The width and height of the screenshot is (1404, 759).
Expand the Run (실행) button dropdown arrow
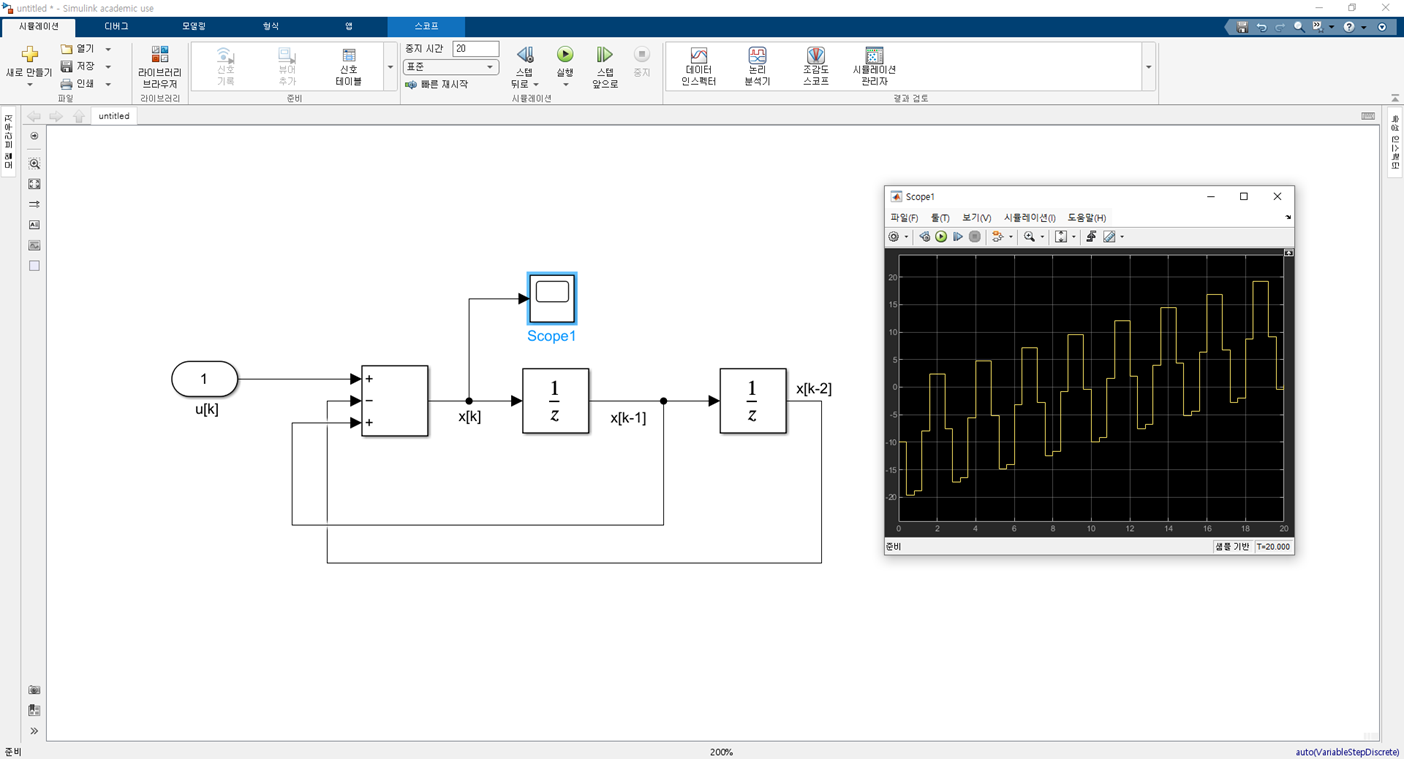tap(565, 85)
